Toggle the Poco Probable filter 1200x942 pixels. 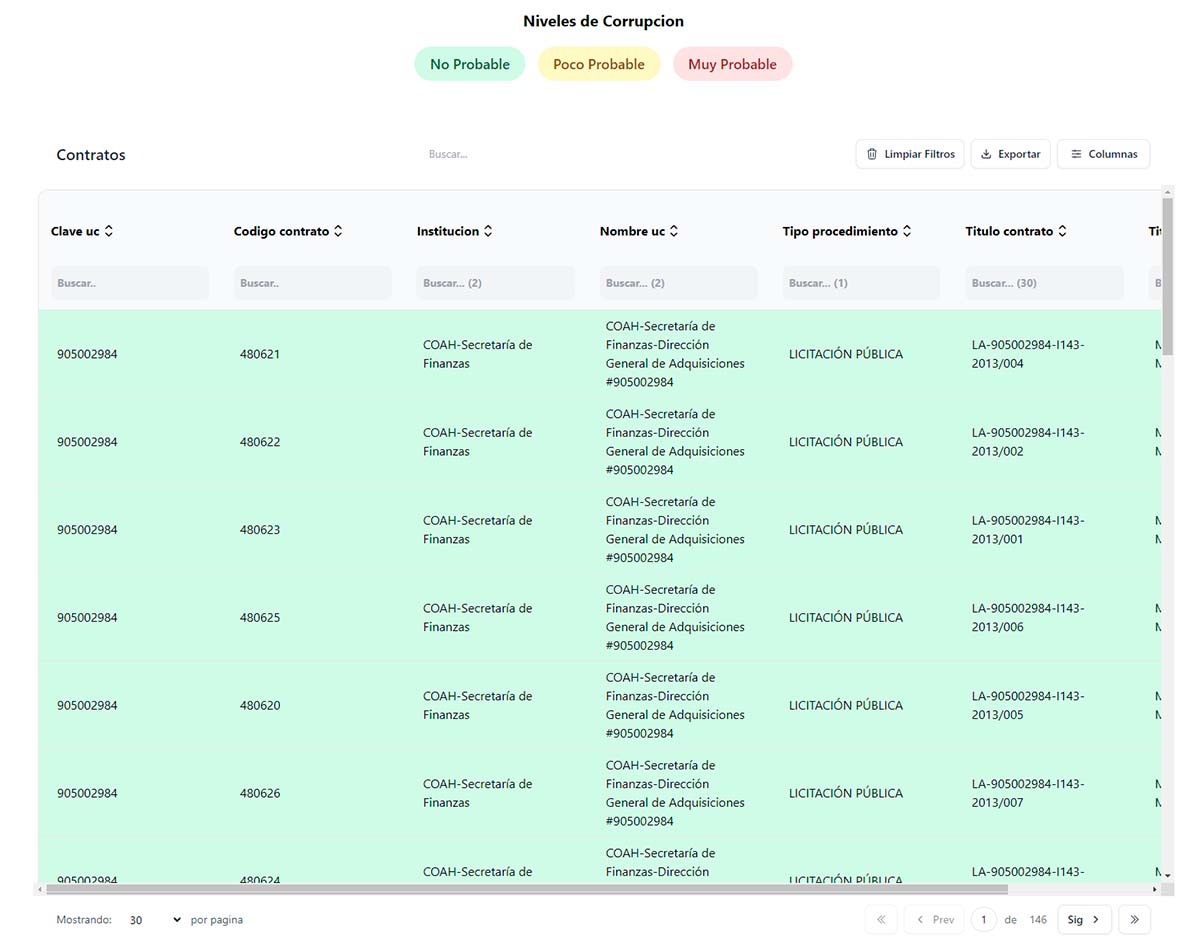[598, 64]
